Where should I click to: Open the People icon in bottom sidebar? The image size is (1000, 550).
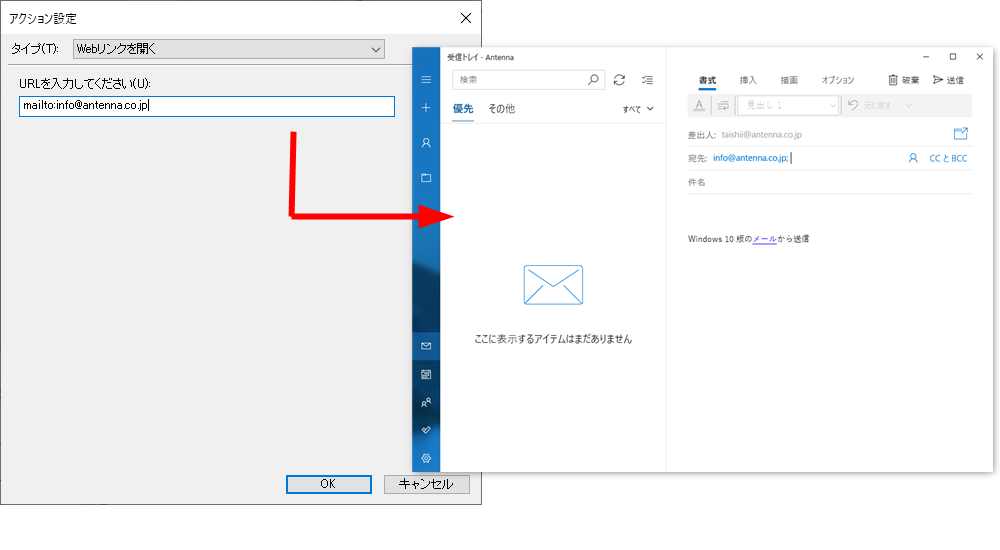pos(426,402)
